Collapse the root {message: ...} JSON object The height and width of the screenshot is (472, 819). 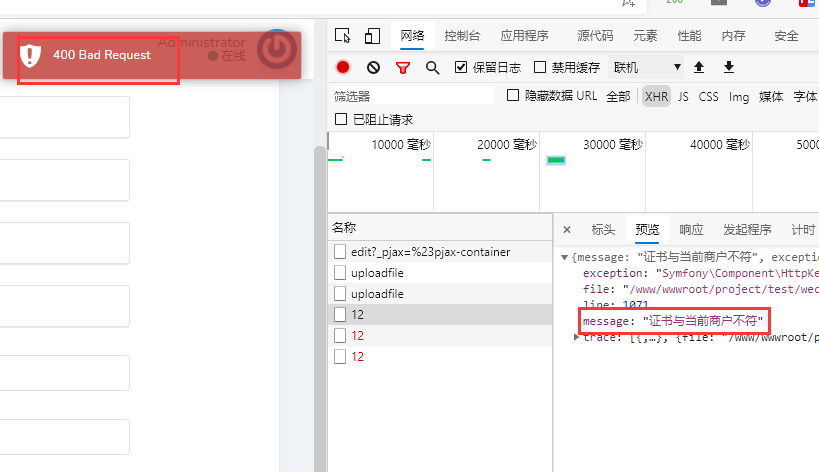[x=565, y=257]
